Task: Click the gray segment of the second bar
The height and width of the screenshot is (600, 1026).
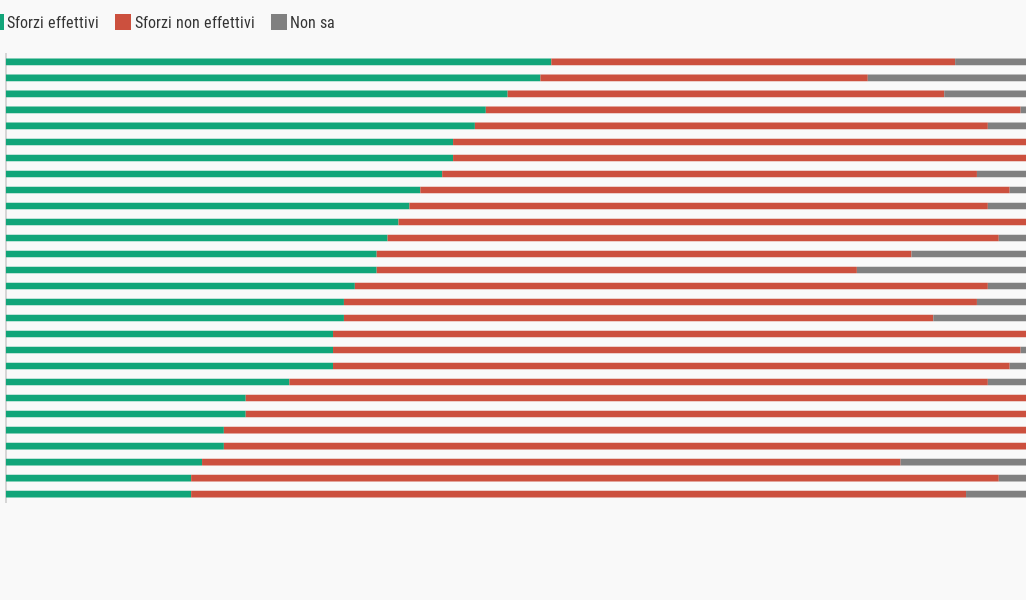Action: 946,78
